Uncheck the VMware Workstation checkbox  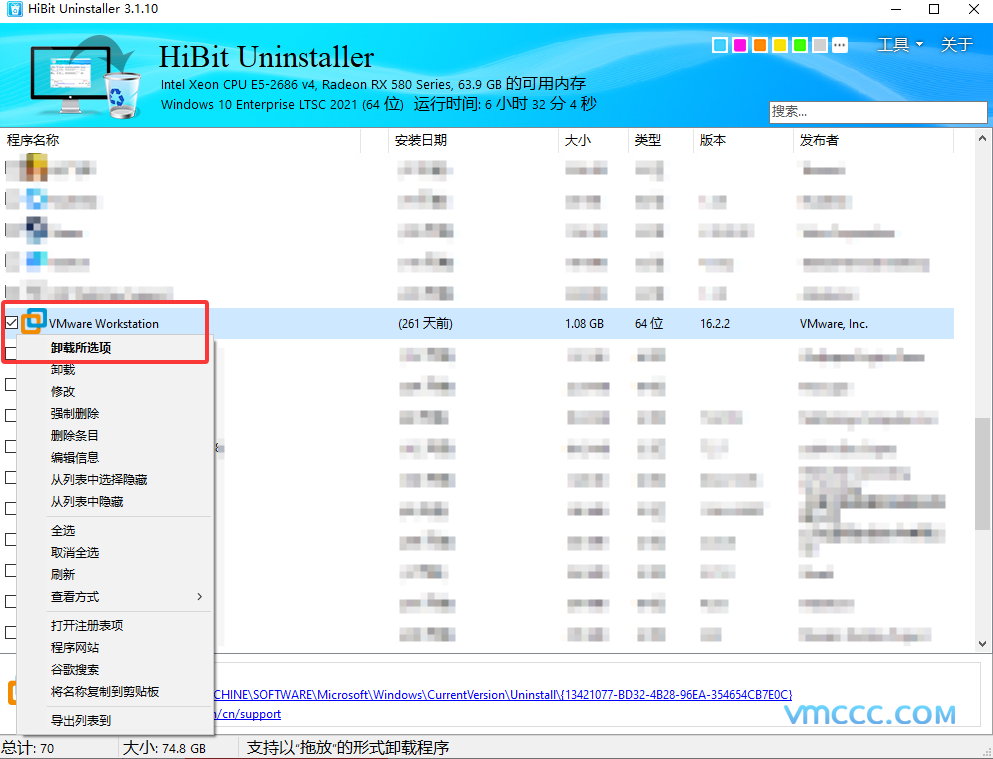pos(11,323)
